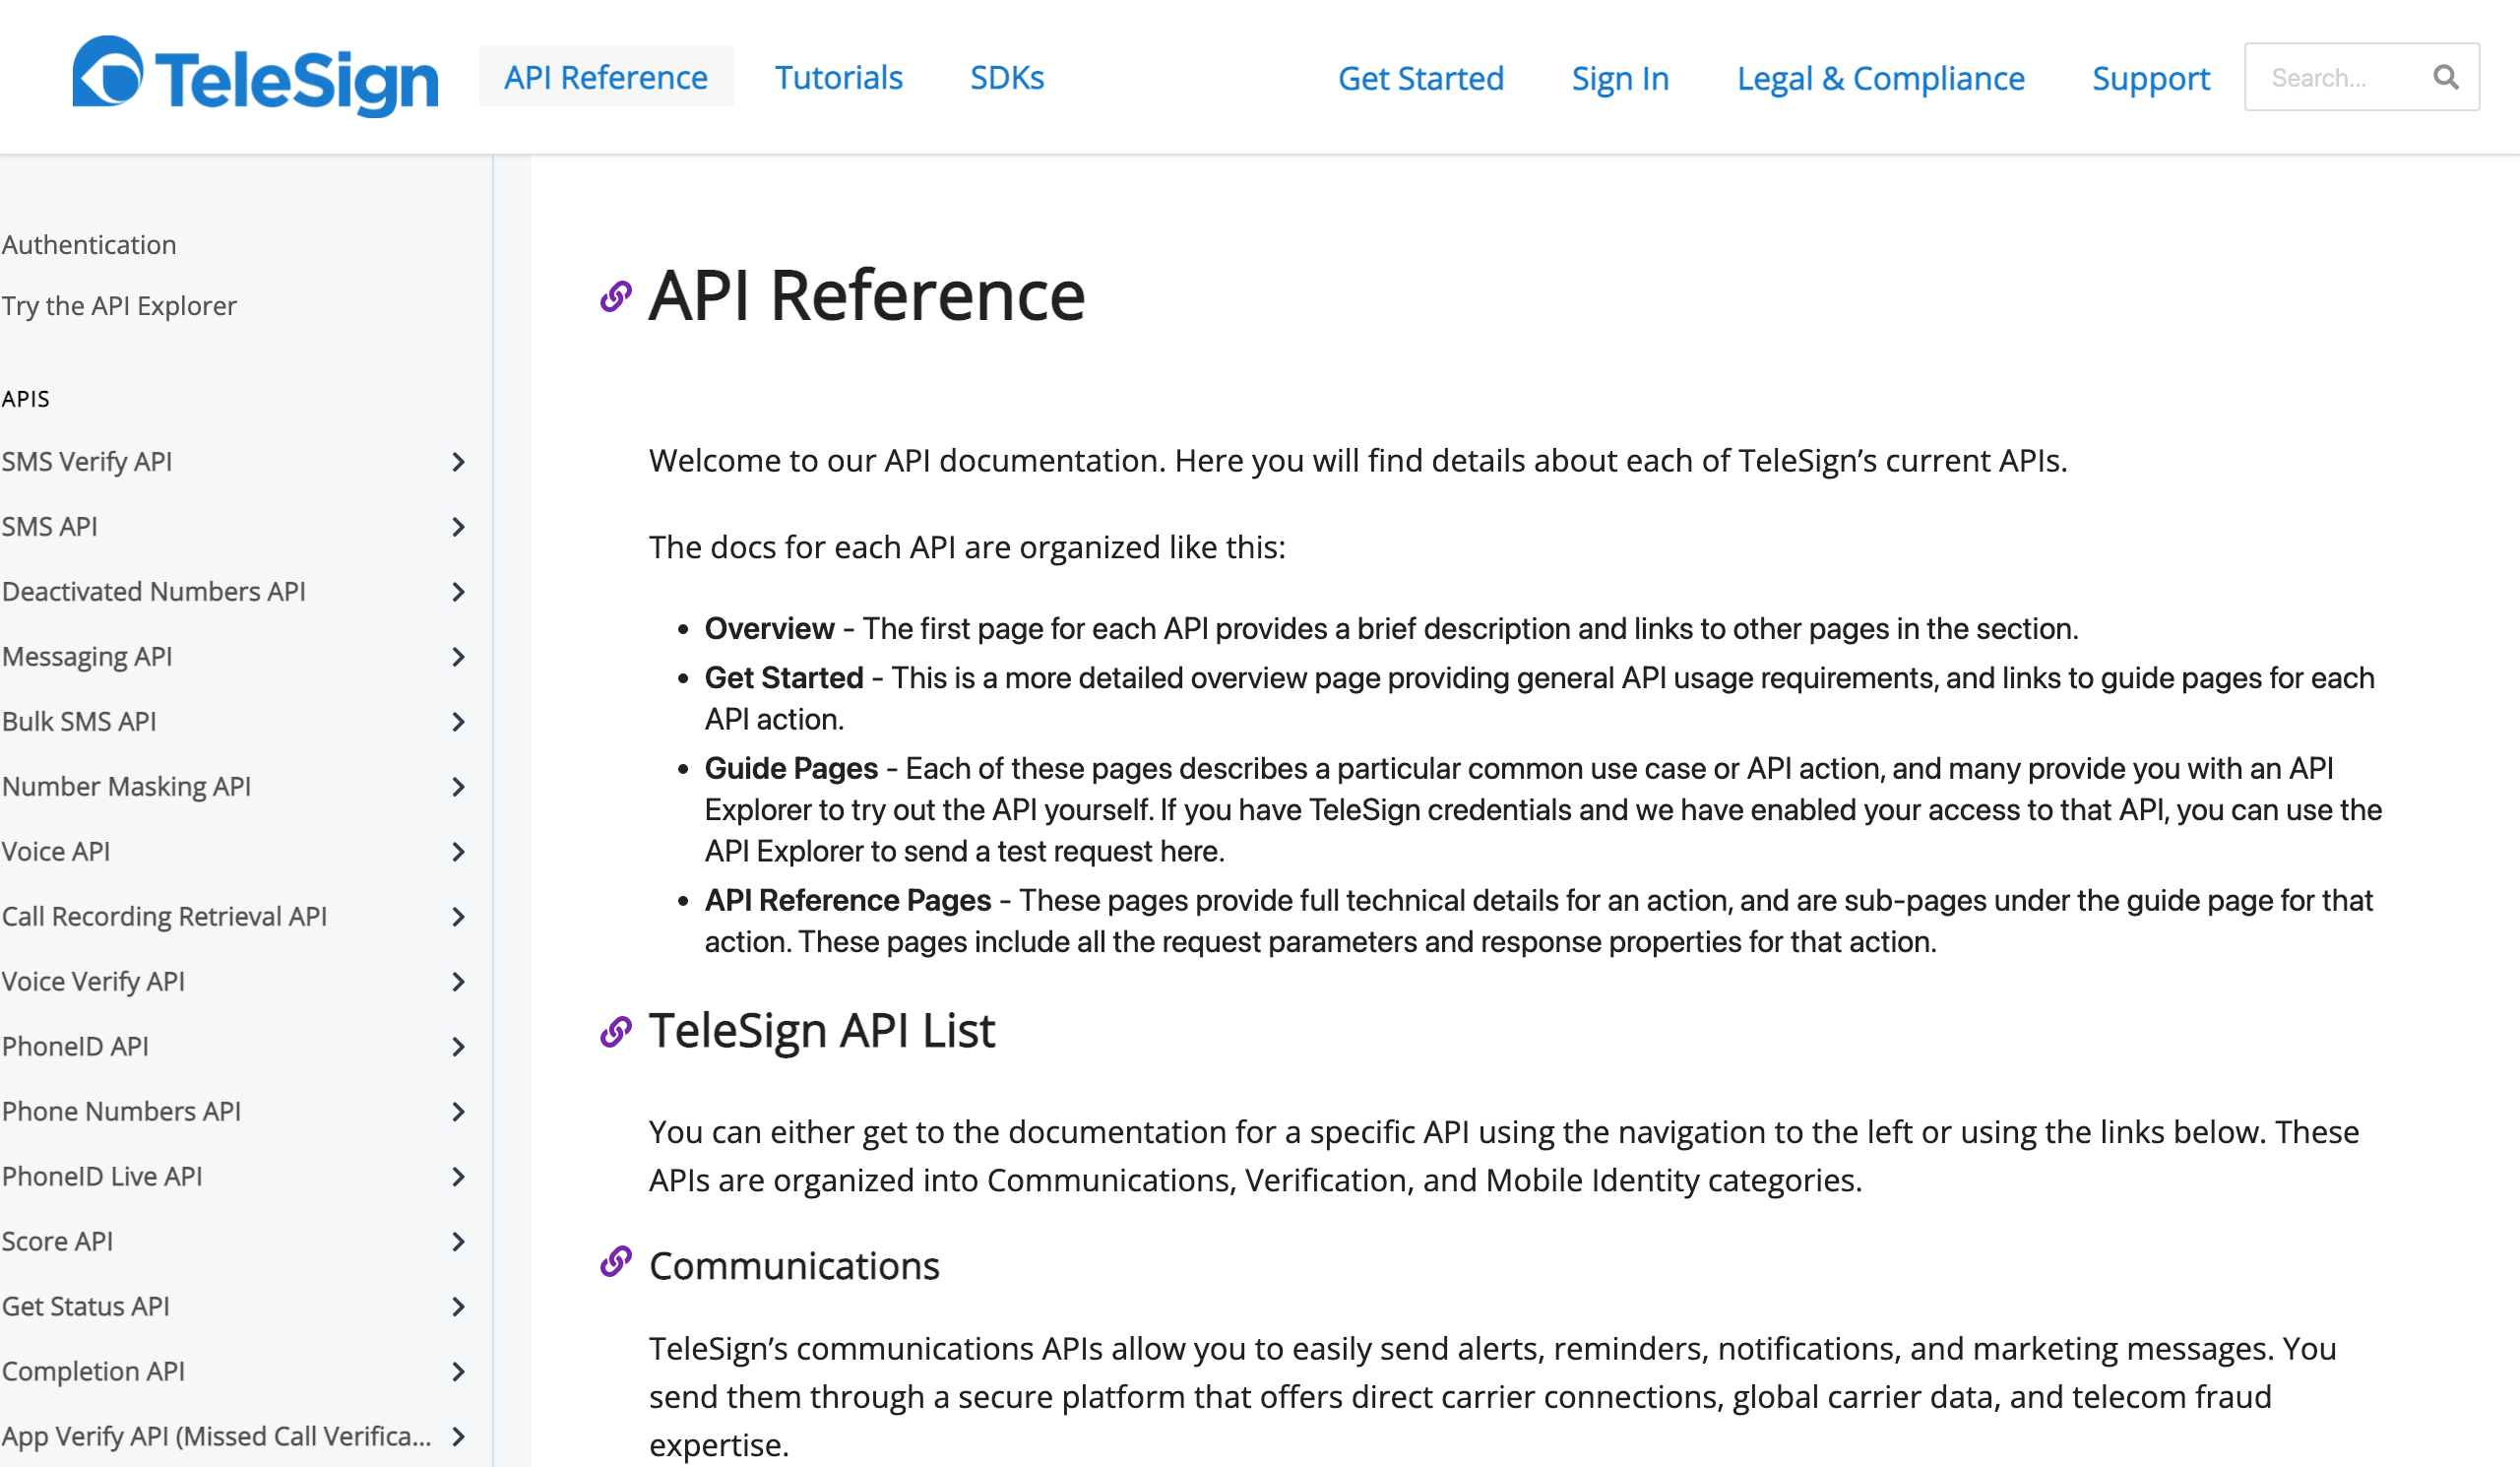Expand Completion API chevron
Screen dimensions: 2520x1467
coord(458,1372)
